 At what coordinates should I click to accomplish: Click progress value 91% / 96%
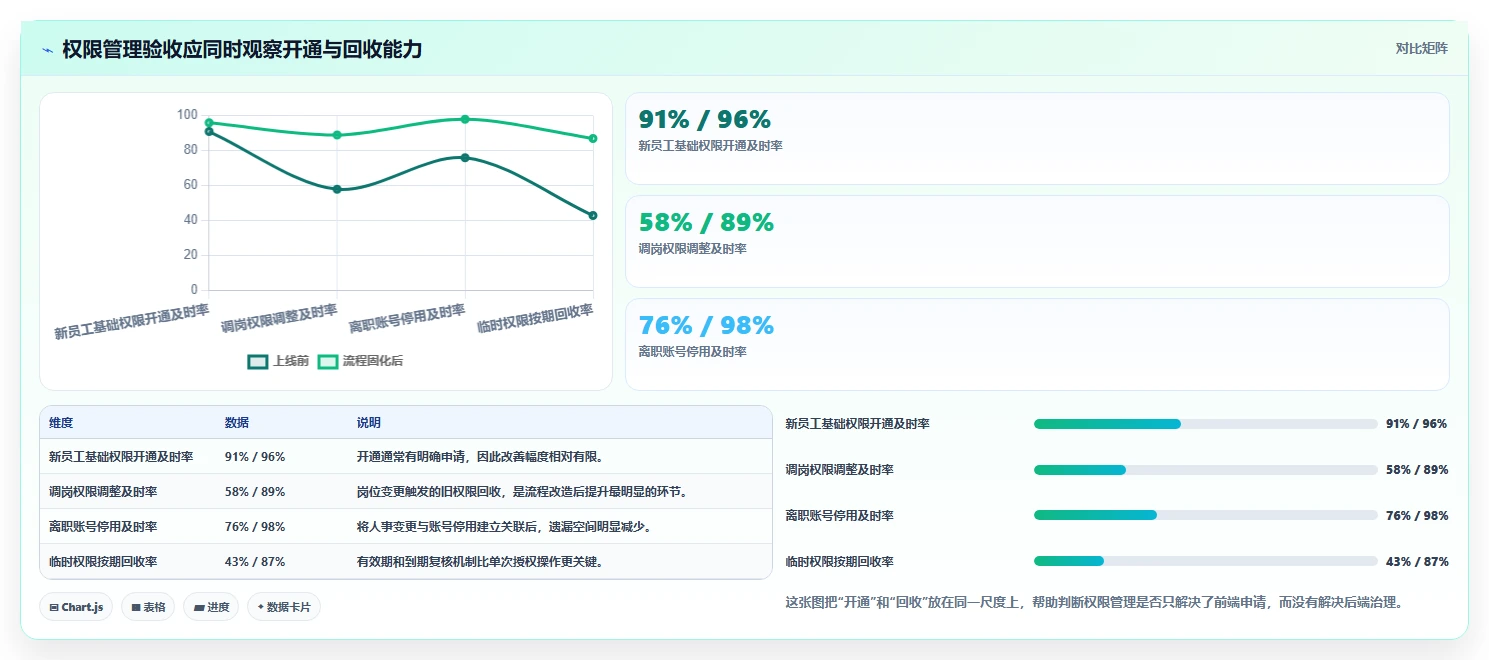1417,424
